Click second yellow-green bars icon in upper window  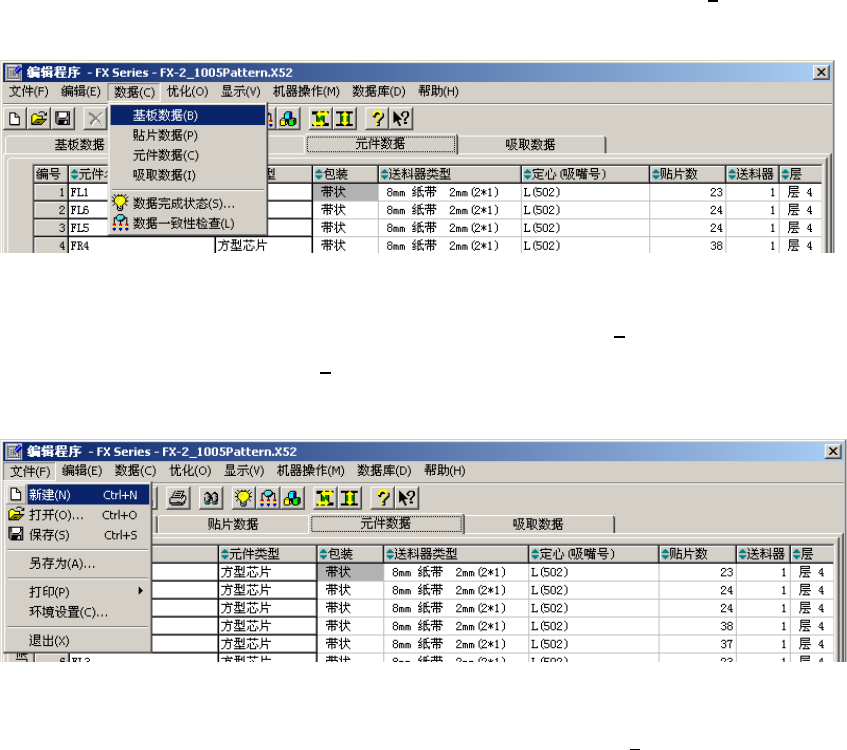(x=344, y=118)
